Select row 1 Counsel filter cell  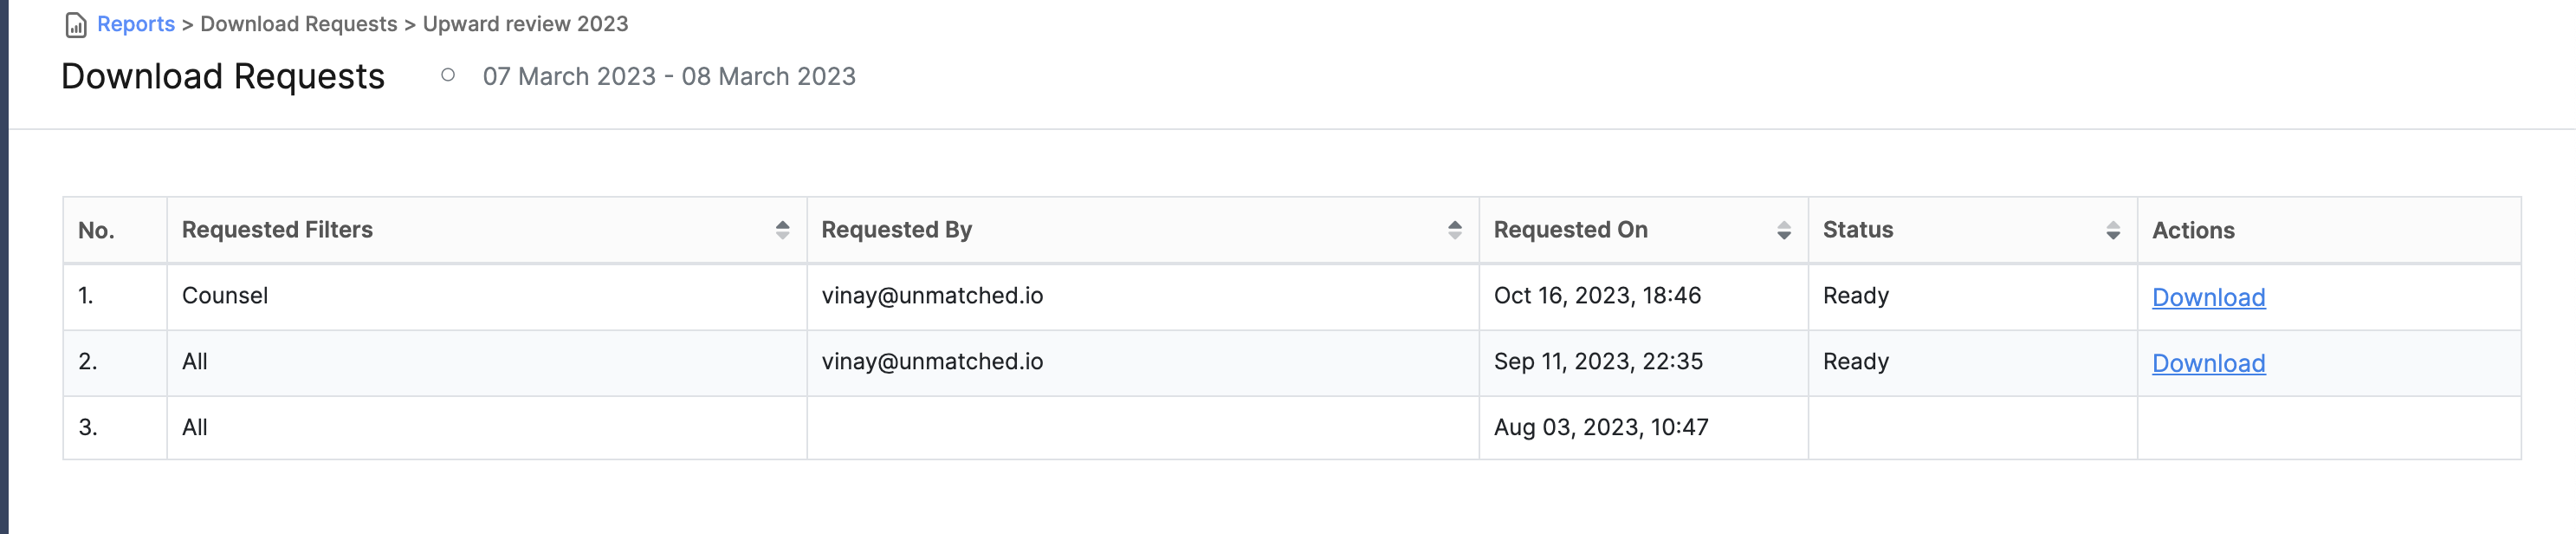(486, 296)
